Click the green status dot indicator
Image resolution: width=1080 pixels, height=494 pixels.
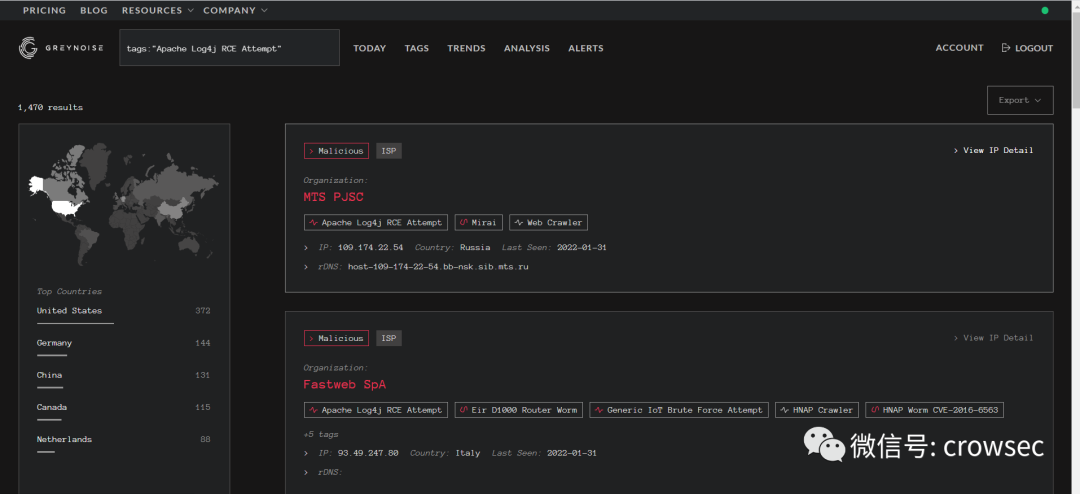click(x=1045, y=10)
